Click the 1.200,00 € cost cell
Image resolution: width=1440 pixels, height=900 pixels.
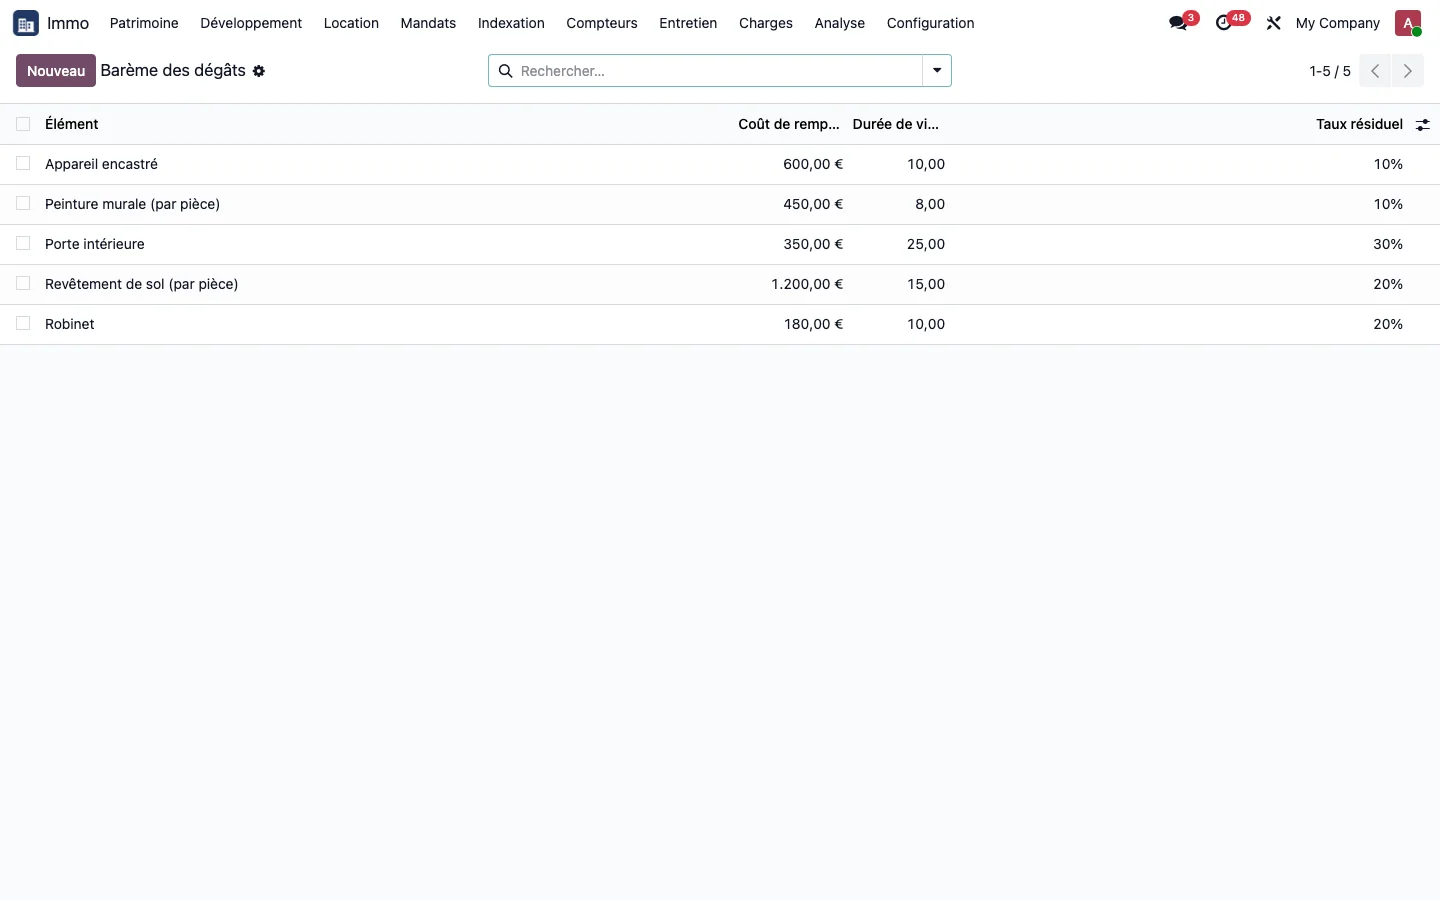[x=807, y=284]
